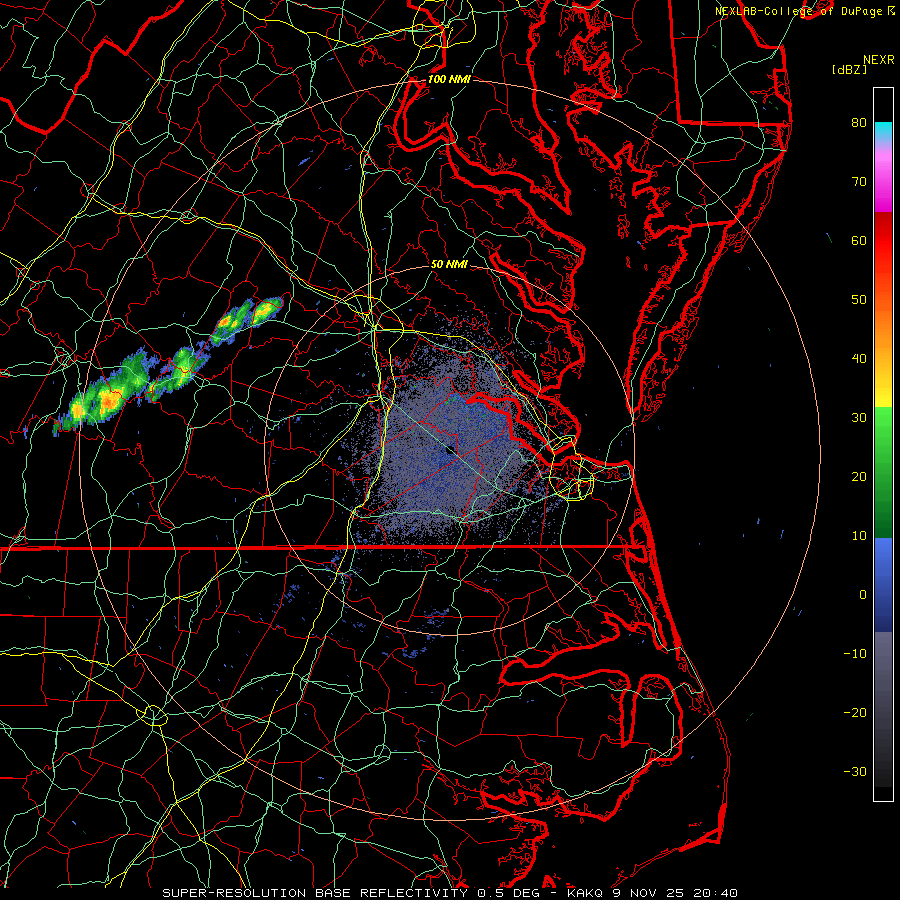Click the NEXLAB-College of DuPage credit text

click(x=798, y=11)
